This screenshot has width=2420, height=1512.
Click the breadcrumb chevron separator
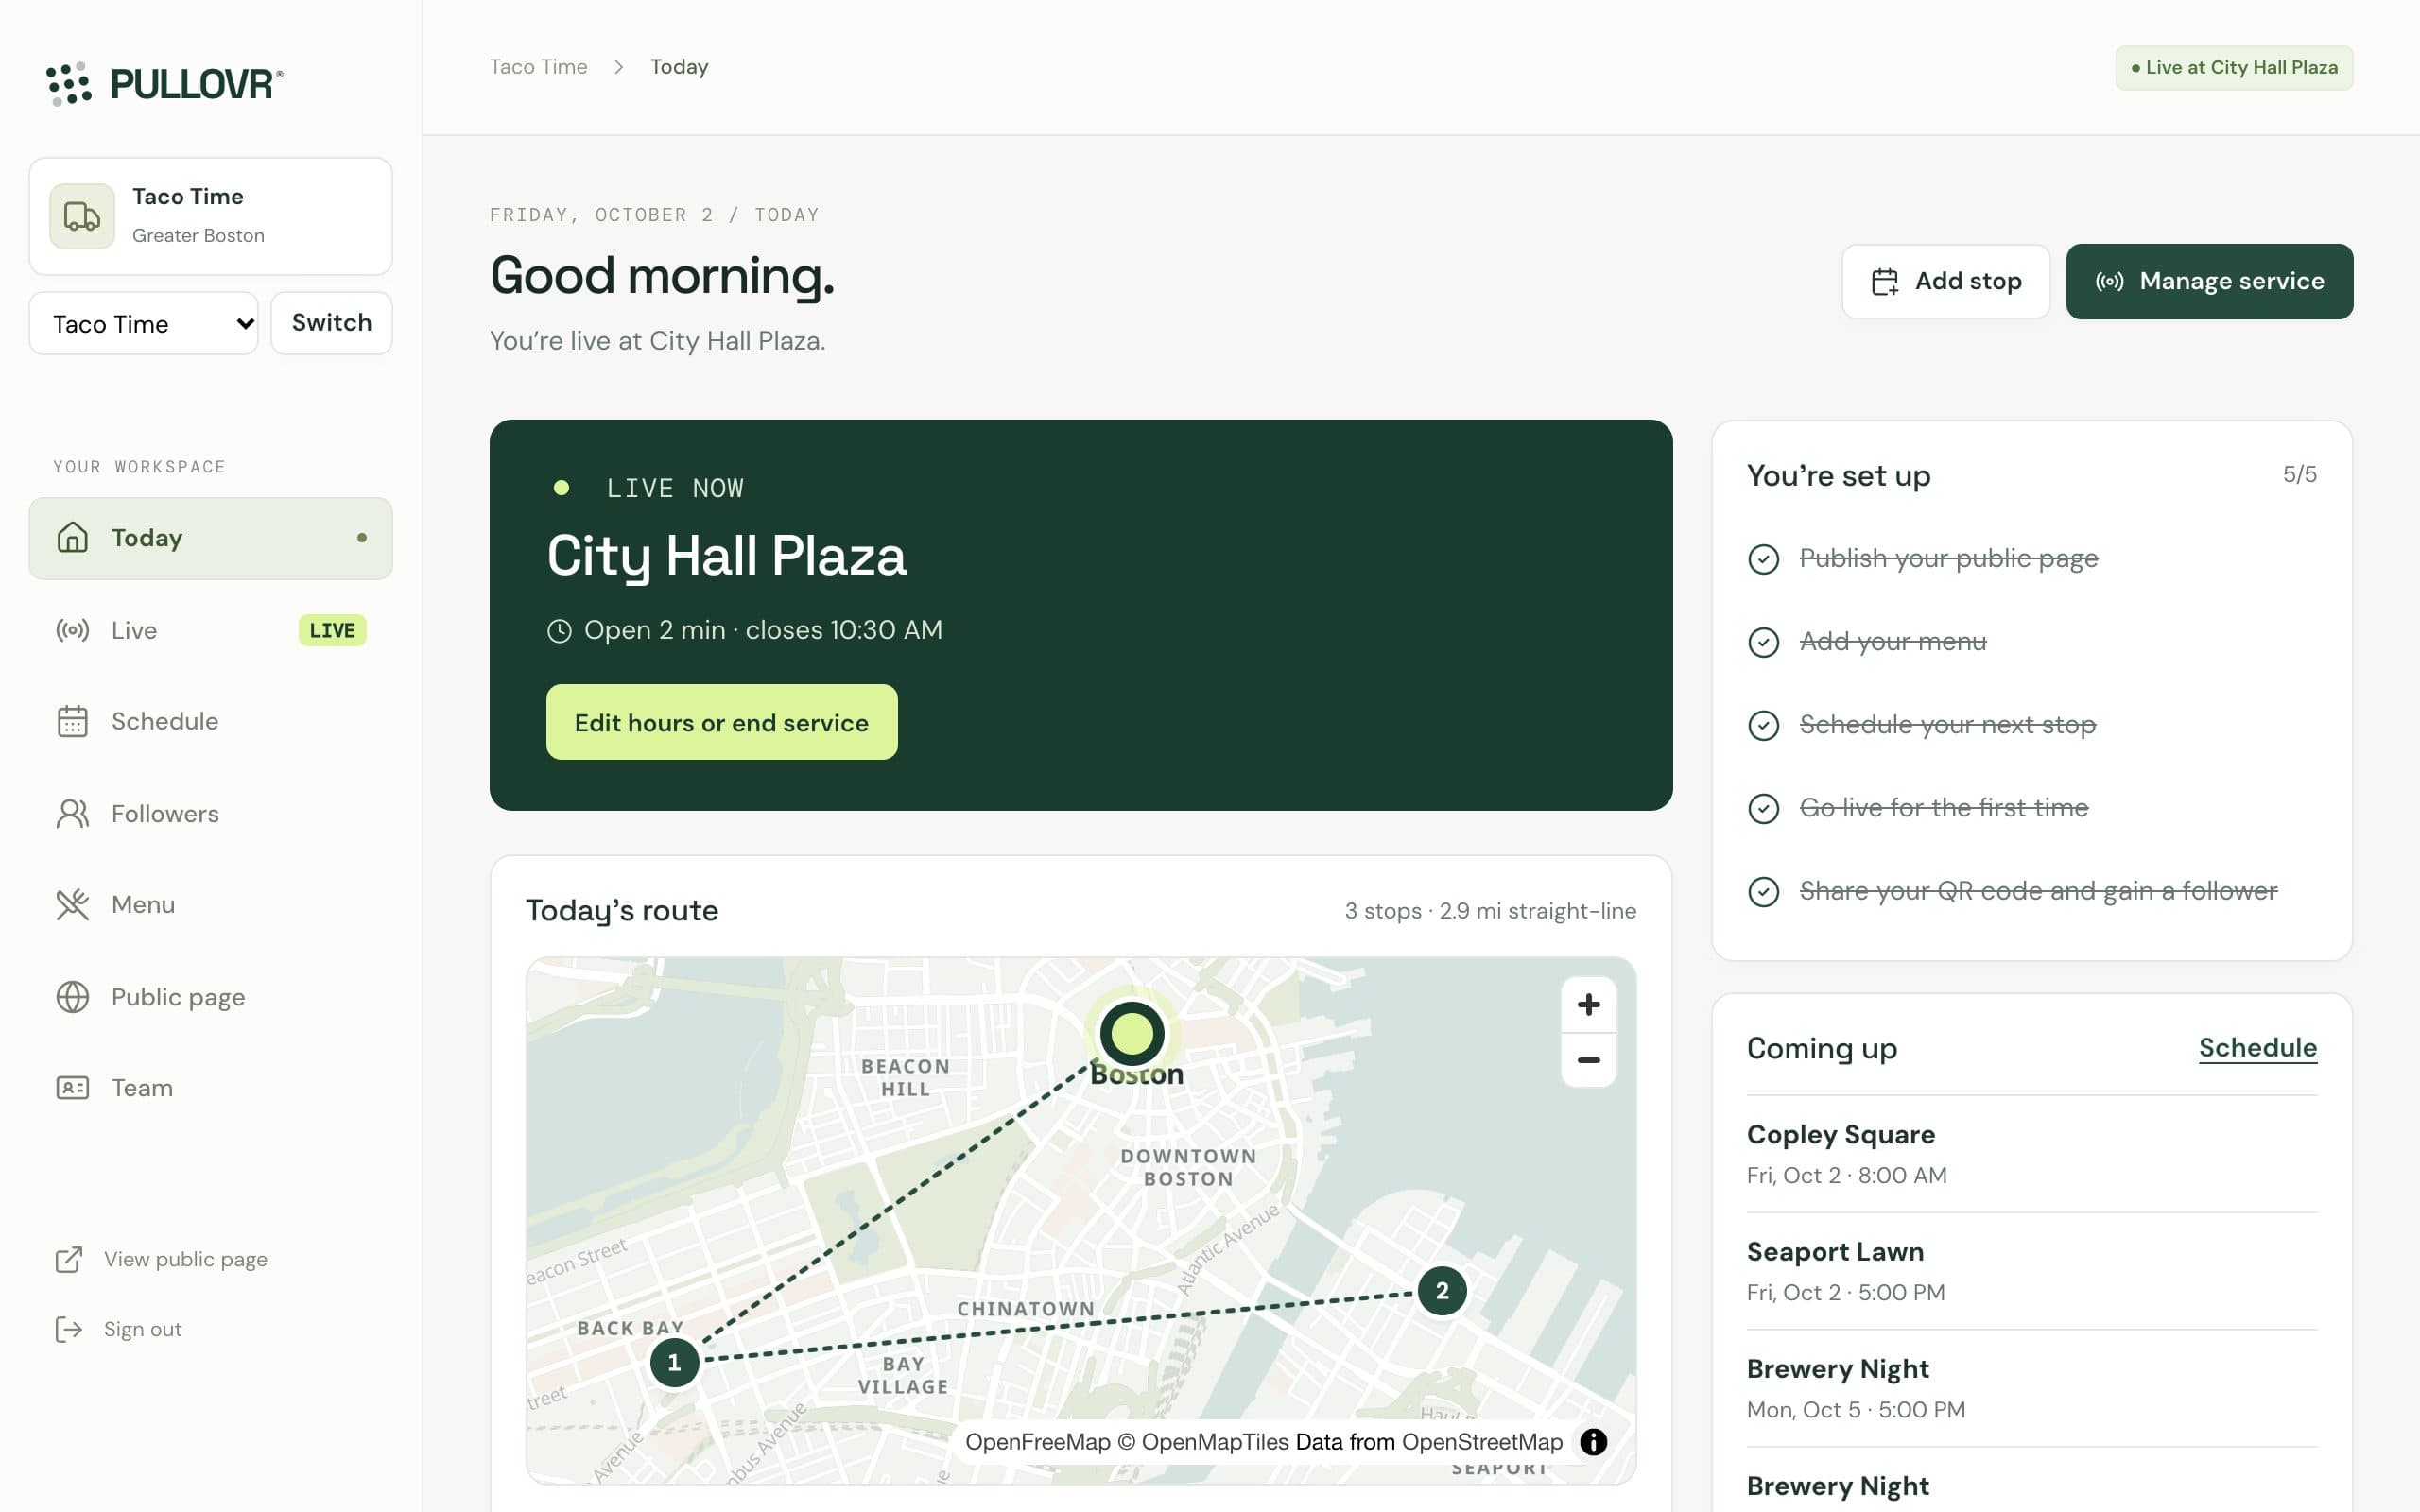619,67
